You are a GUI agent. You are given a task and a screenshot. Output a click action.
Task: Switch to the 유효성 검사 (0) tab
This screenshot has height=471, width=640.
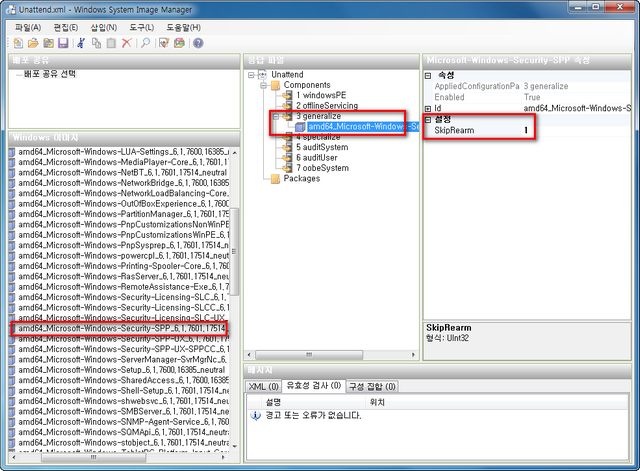[313, 386]
